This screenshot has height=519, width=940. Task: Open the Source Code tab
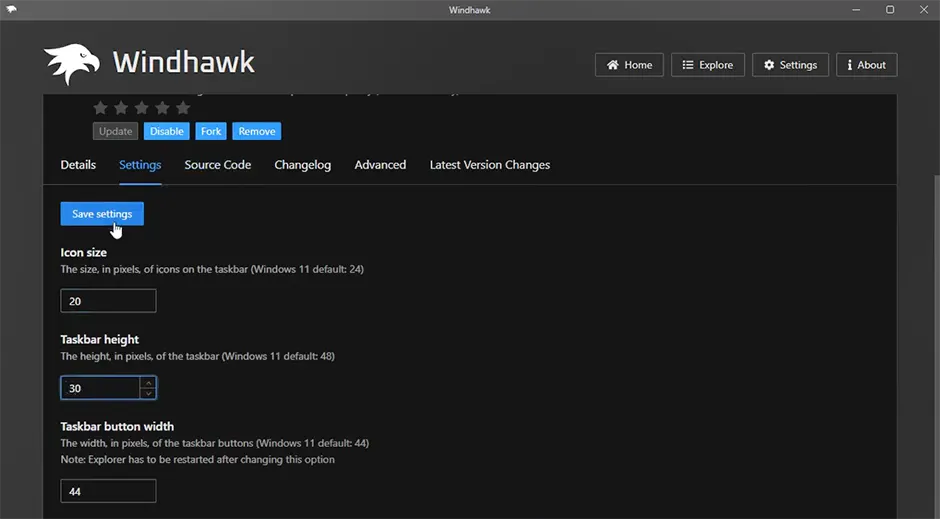click(x=217, y=165)
